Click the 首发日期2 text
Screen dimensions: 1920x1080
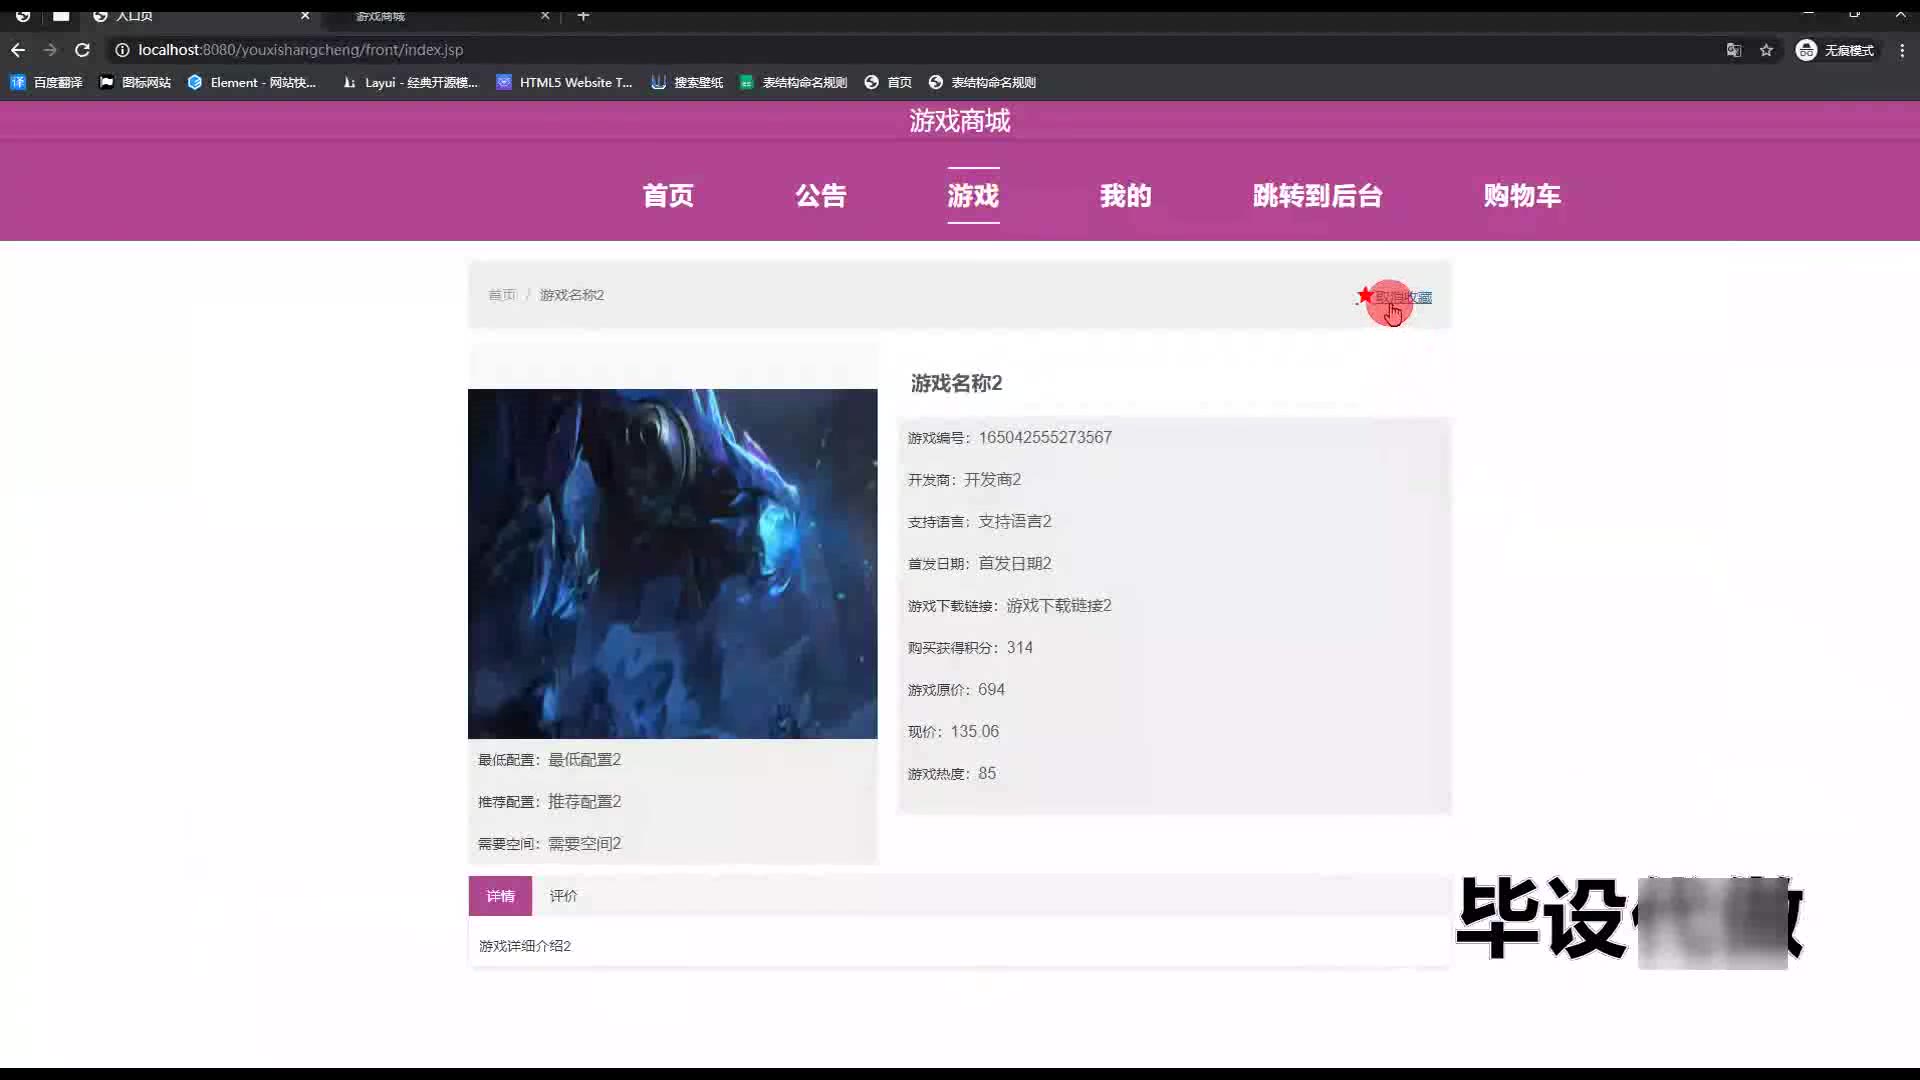coord(1015,563)
